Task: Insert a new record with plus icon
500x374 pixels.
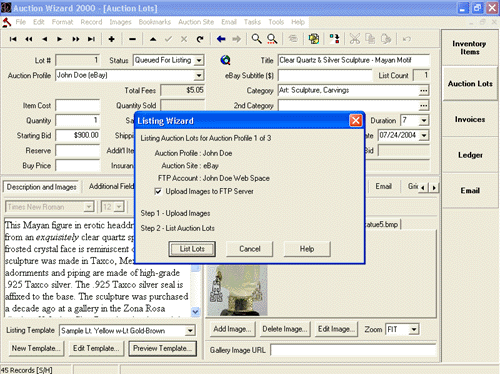Action: click(x=112, y=39)
